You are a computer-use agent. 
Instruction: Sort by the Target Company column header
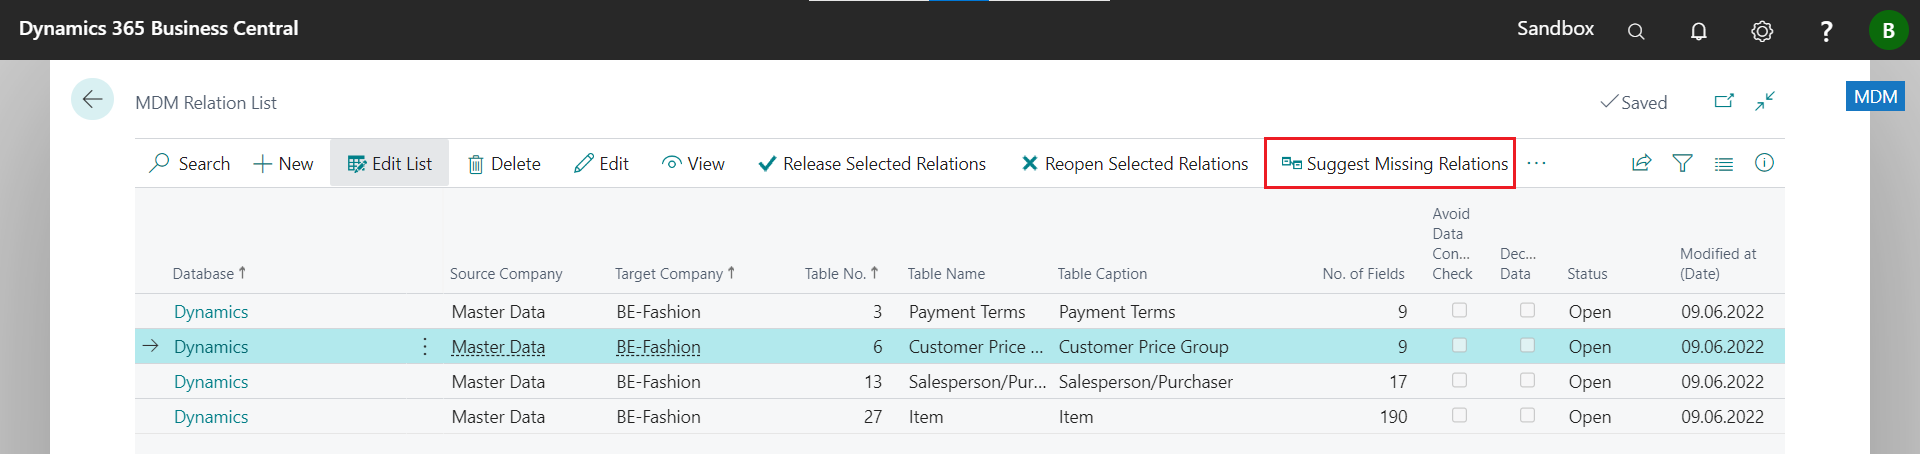[675, 273]
